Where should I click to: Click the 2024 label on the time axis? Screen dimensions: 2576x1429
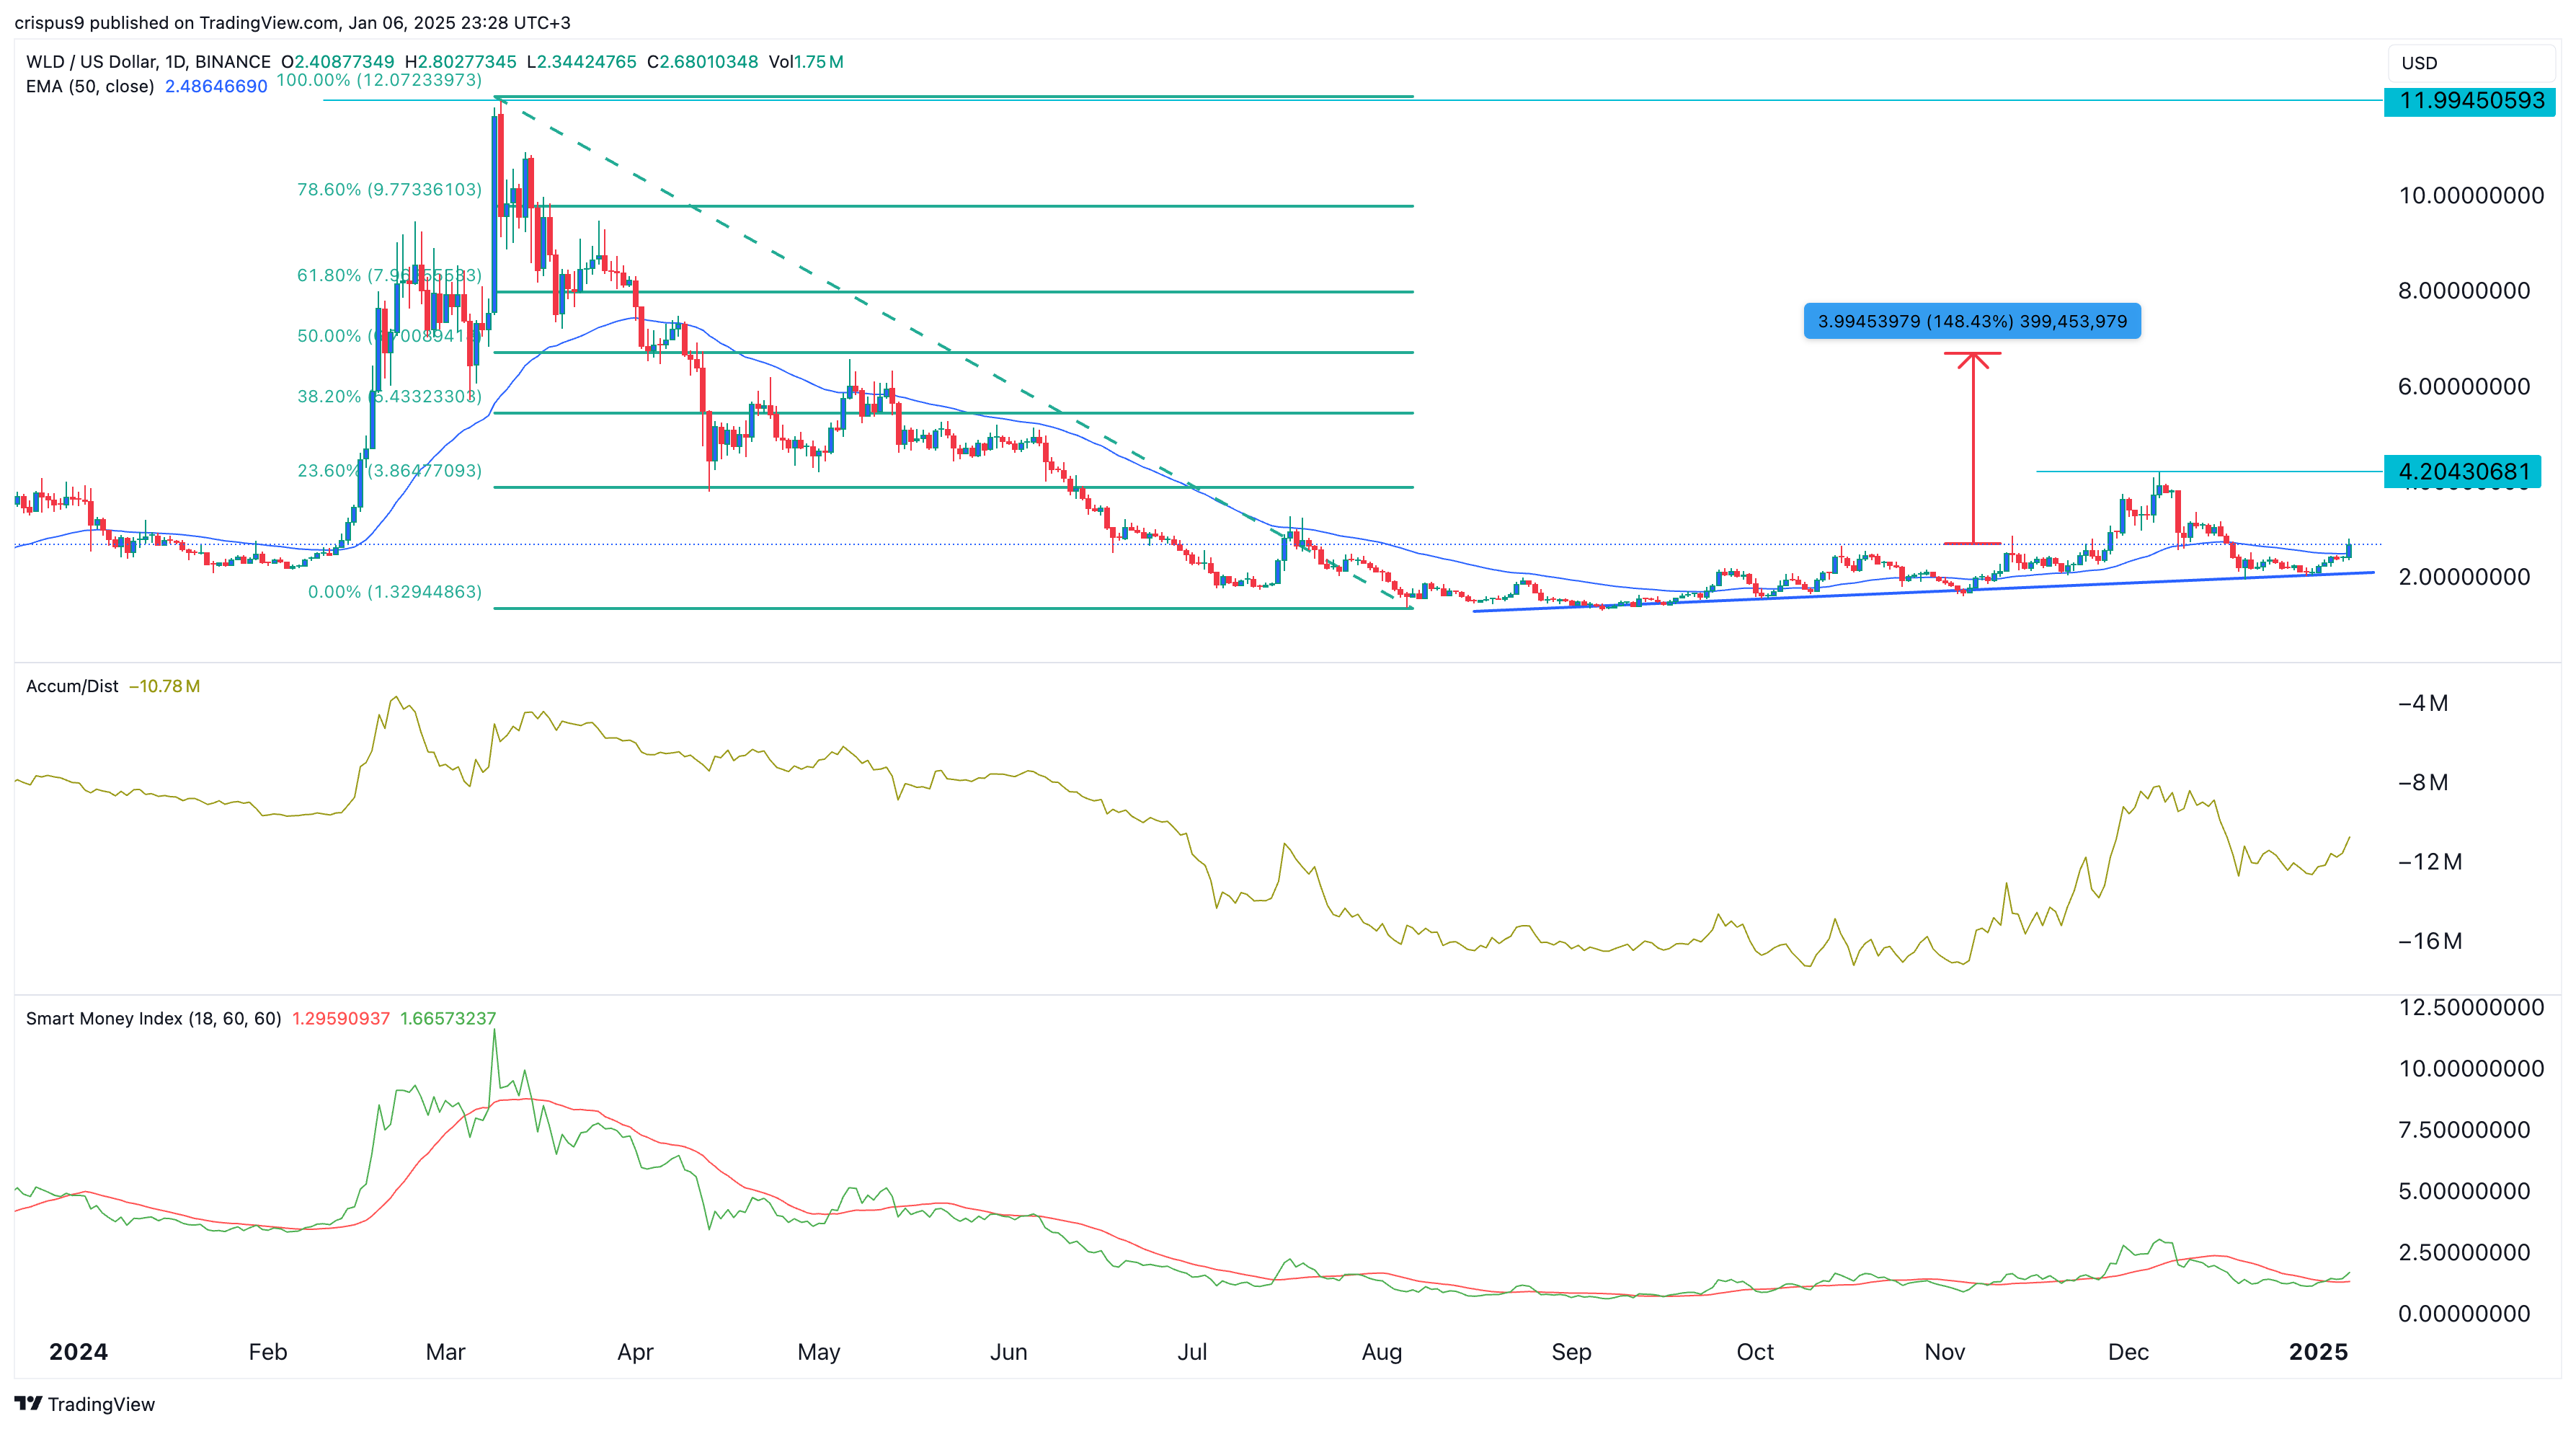(78, 1352)
